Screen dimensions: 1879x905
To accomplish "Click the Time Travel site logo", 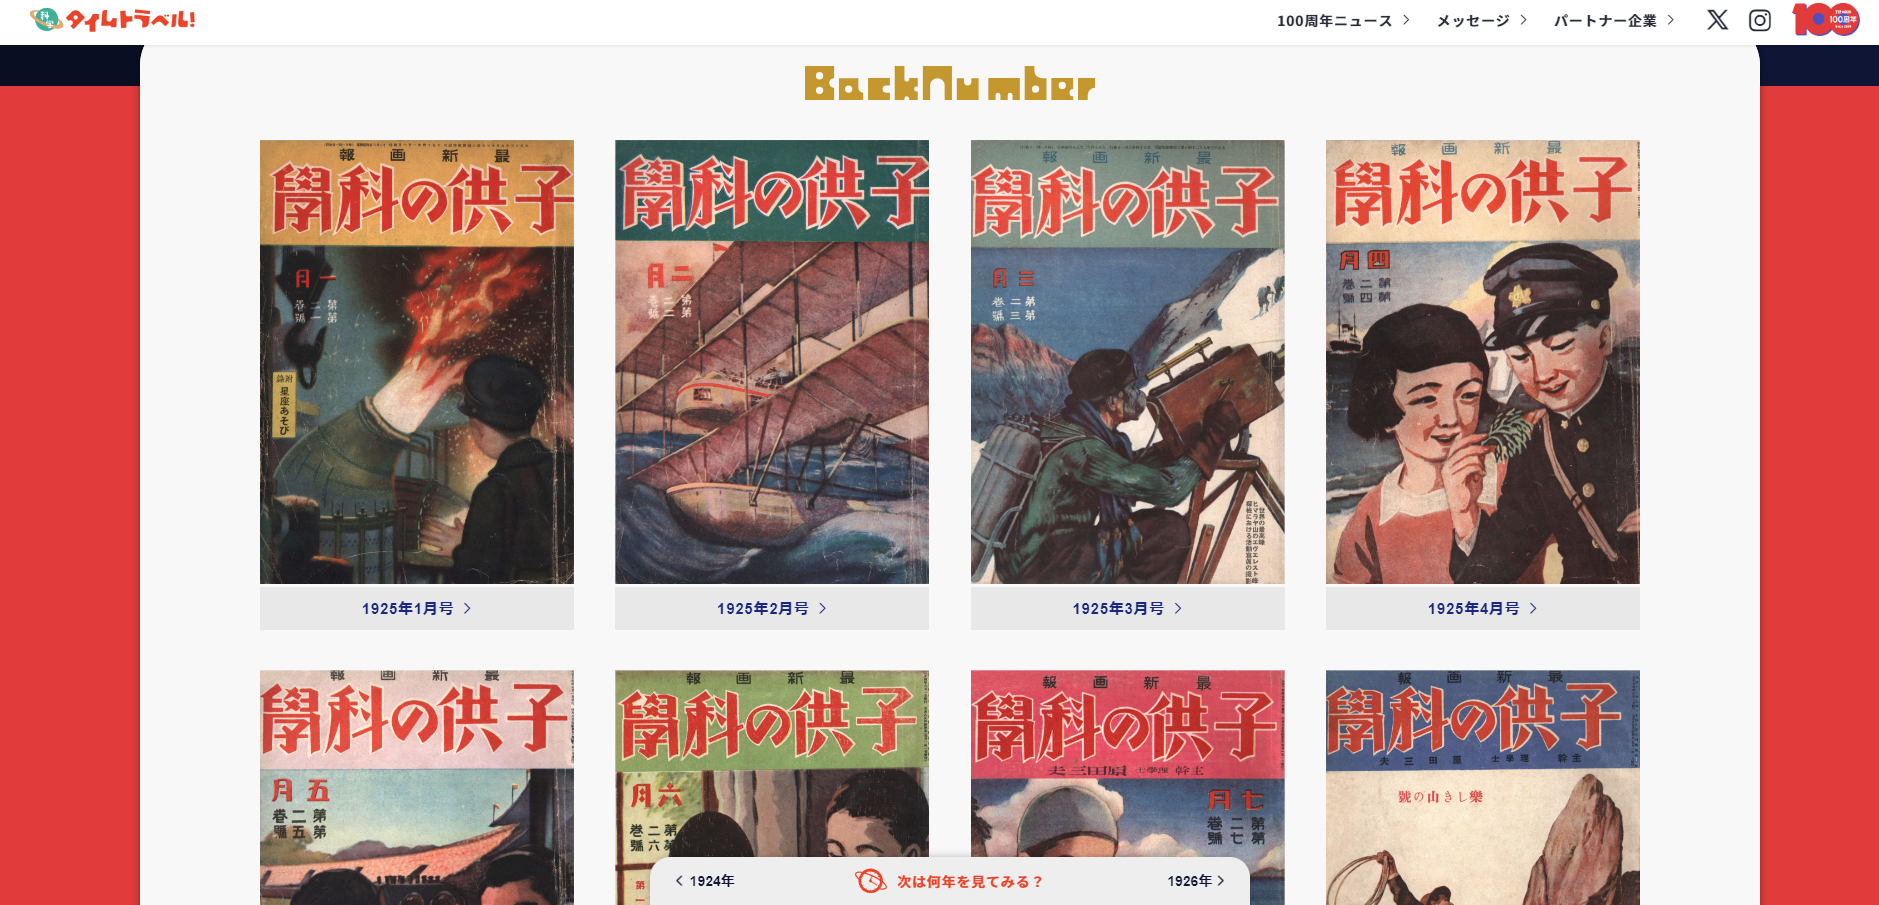I will tap(113, 19).
